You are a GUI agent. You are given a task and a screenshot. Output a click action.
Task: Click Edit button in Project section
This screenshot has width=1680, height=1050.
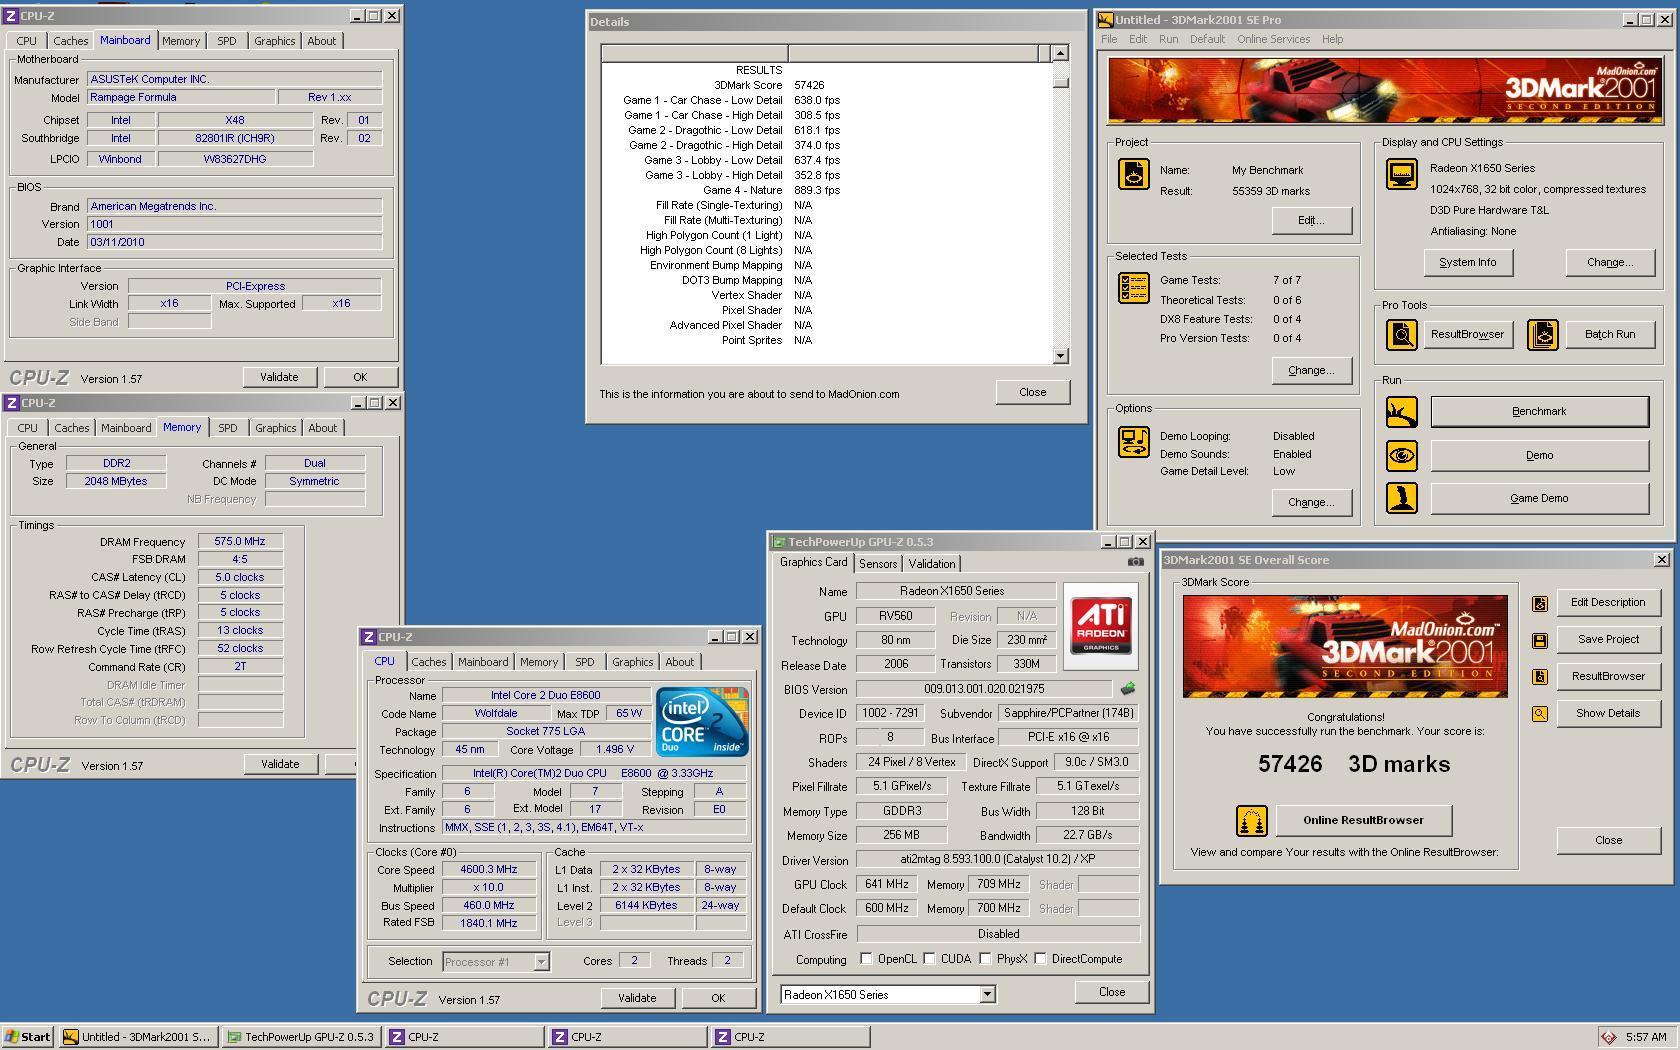coord(1311,220)
